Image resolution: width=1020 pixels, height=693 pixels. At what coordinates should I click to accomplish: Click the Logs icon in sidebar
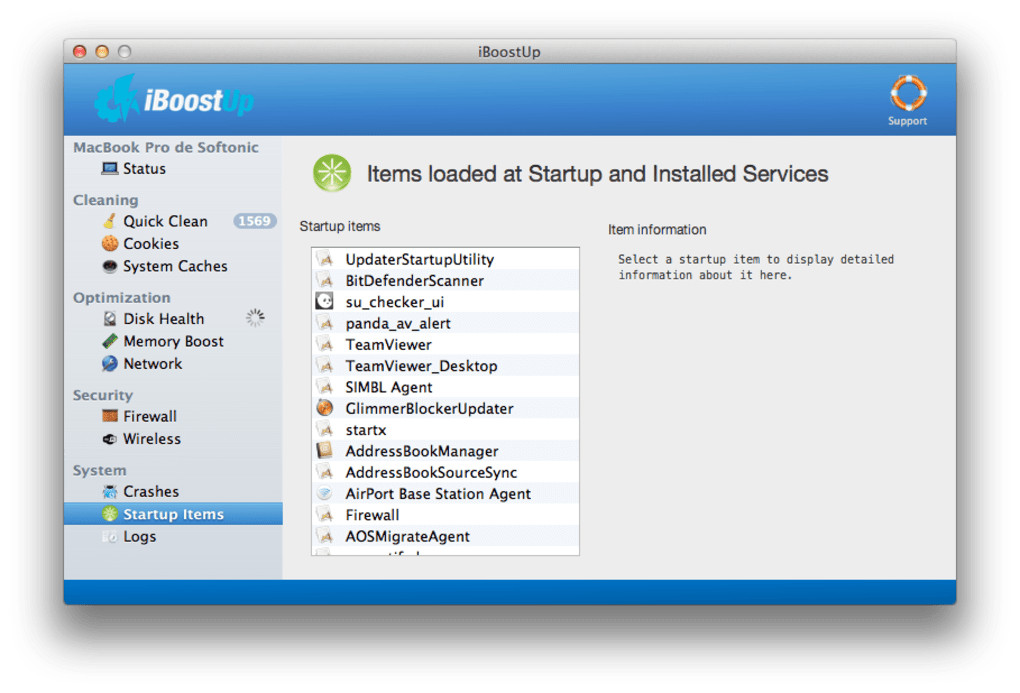[x=110, y=537]
